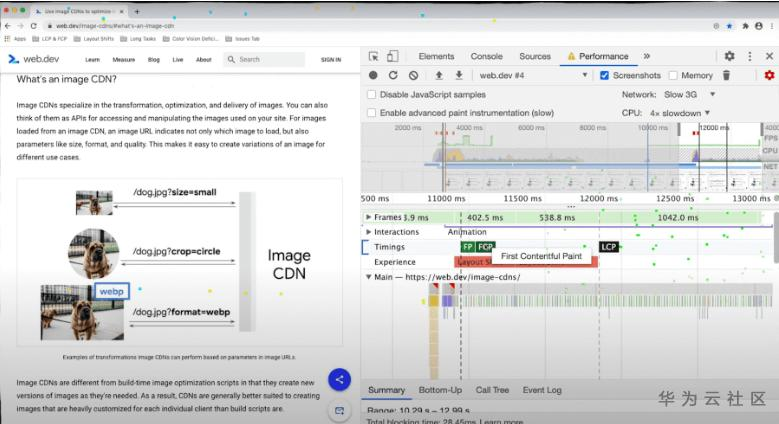Open the Network Slow 3G dropdown
The width and height of the screenshot is (779, 424).
pos(690,94)
